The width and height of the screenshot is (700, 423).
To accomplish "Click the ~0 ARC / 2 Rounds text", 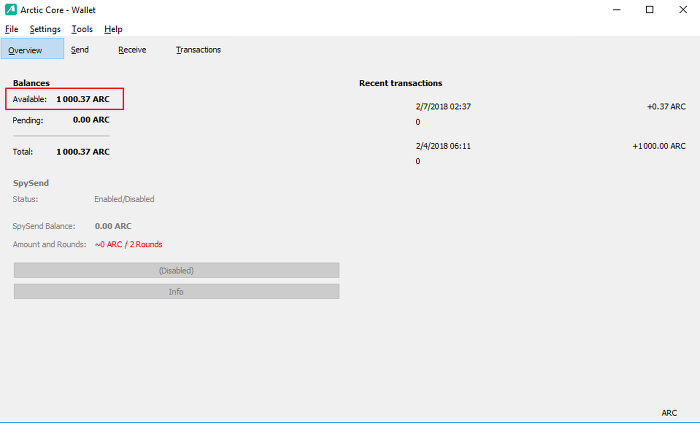I will click(129, 245).
